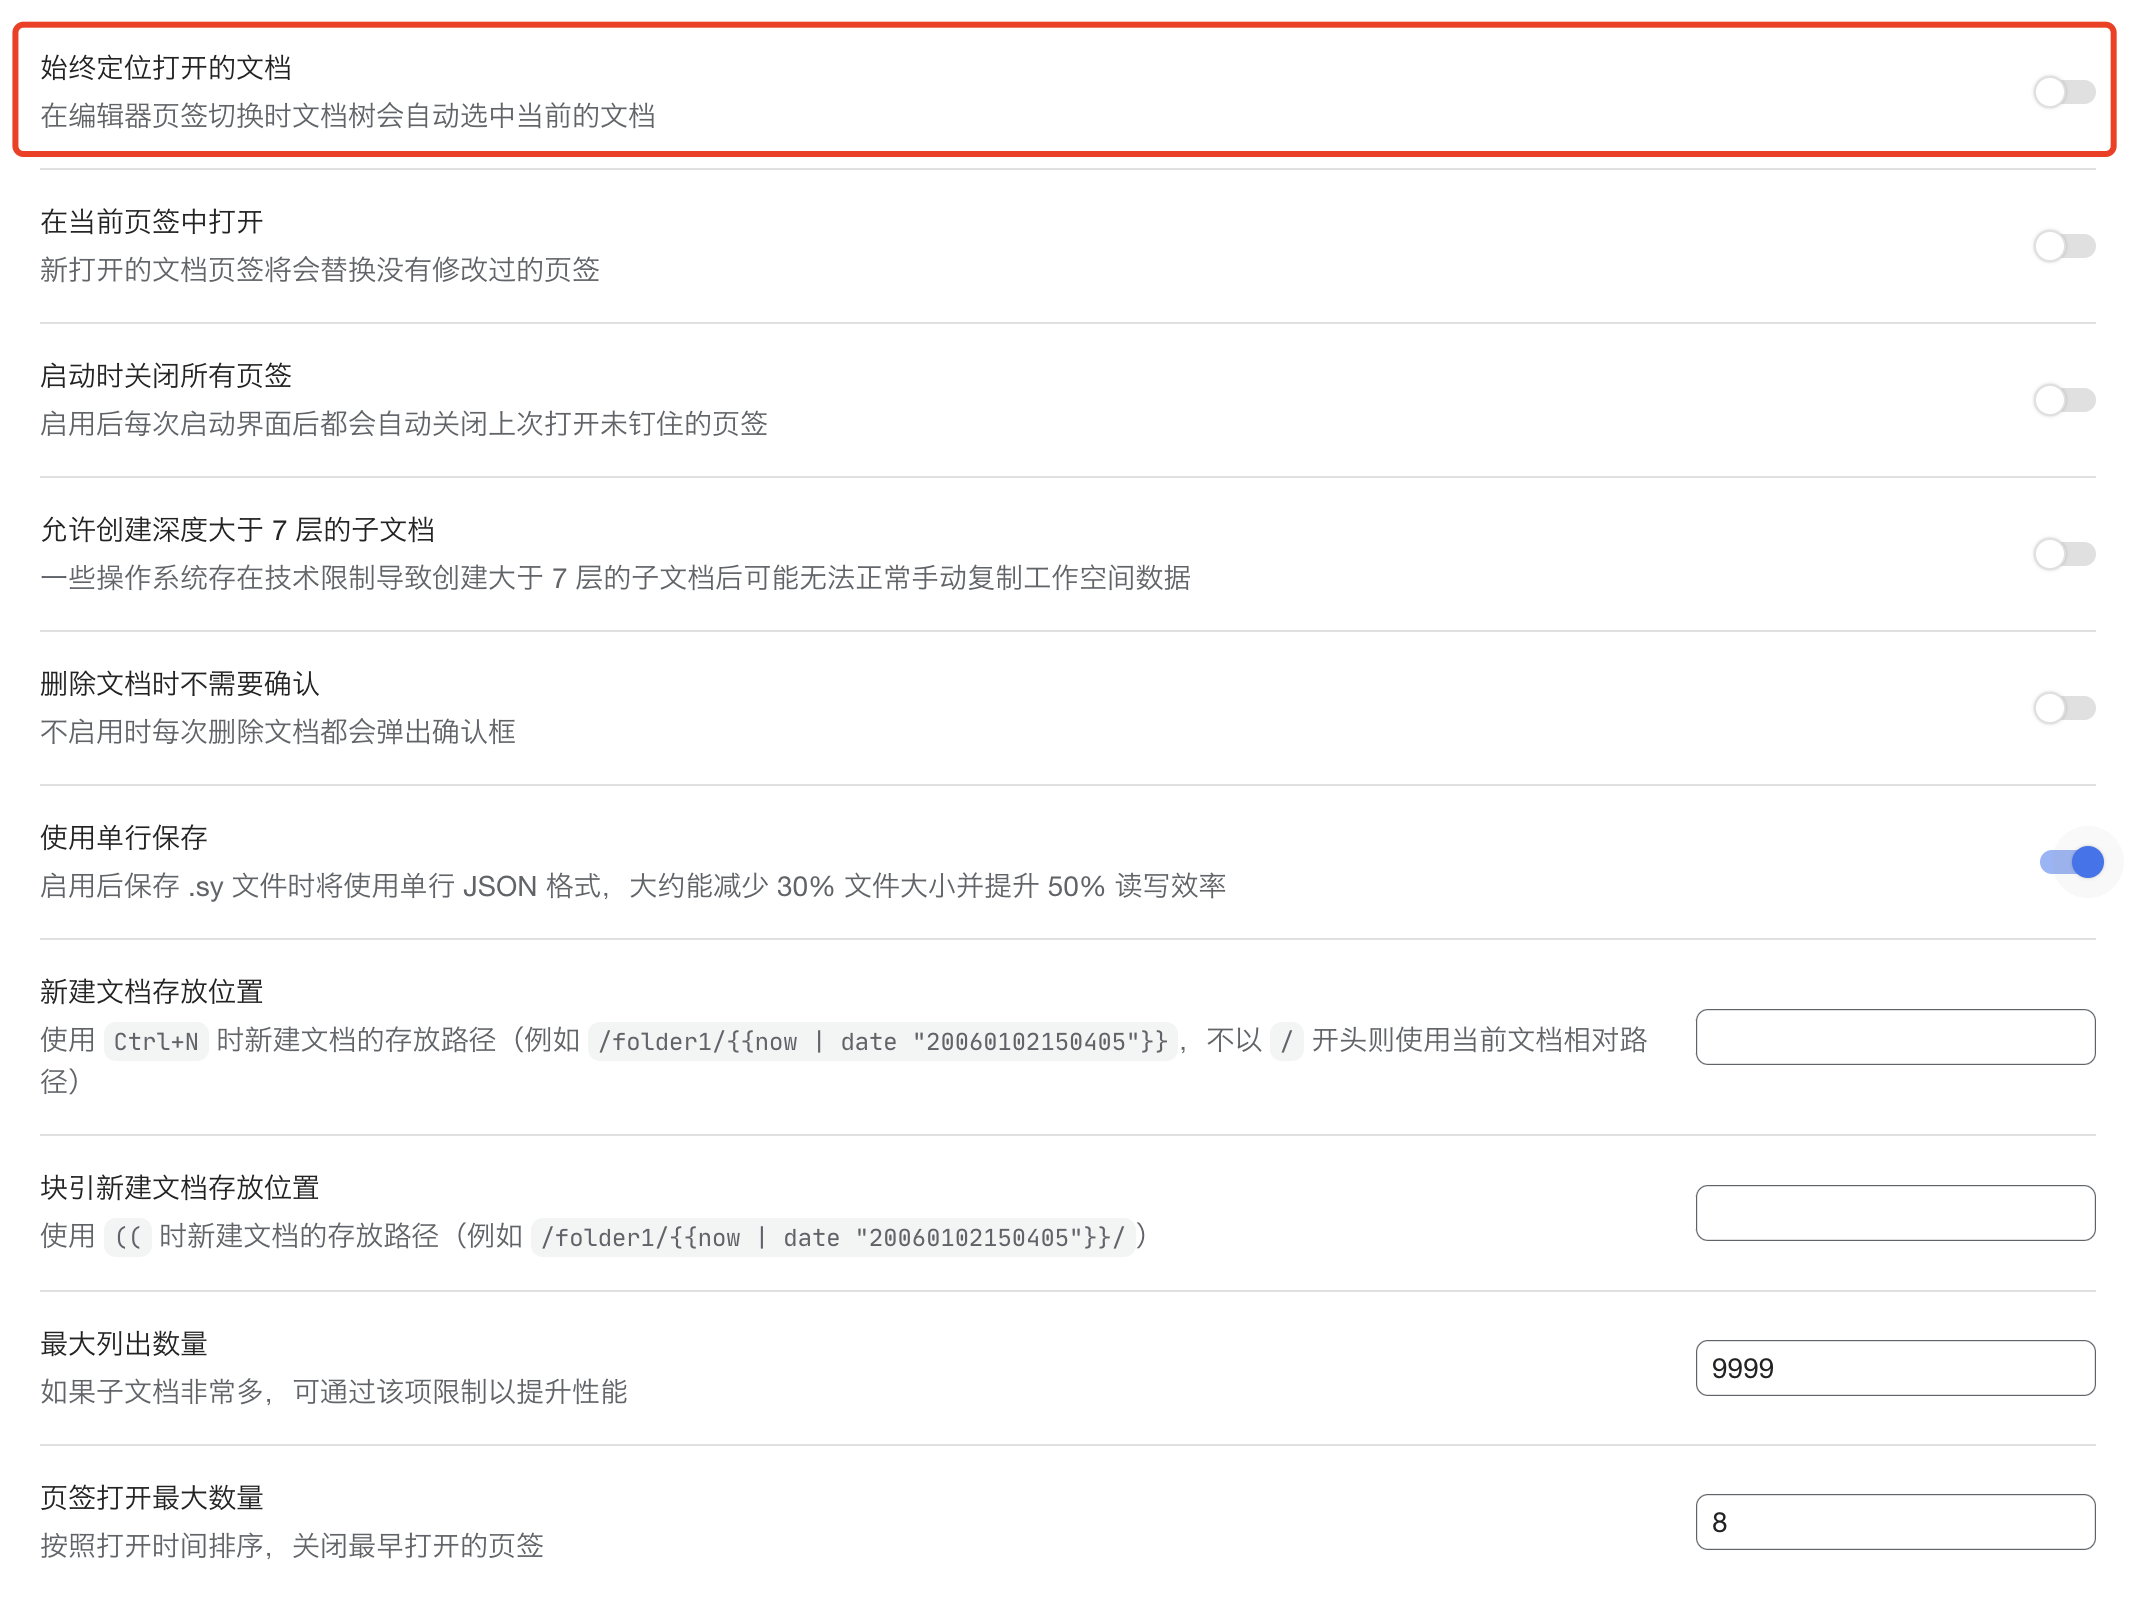Click the 最大列出数量 field showing 9999
The width and height of the screenshot is (2134, 1614).
click(x=1894, y=1368)
